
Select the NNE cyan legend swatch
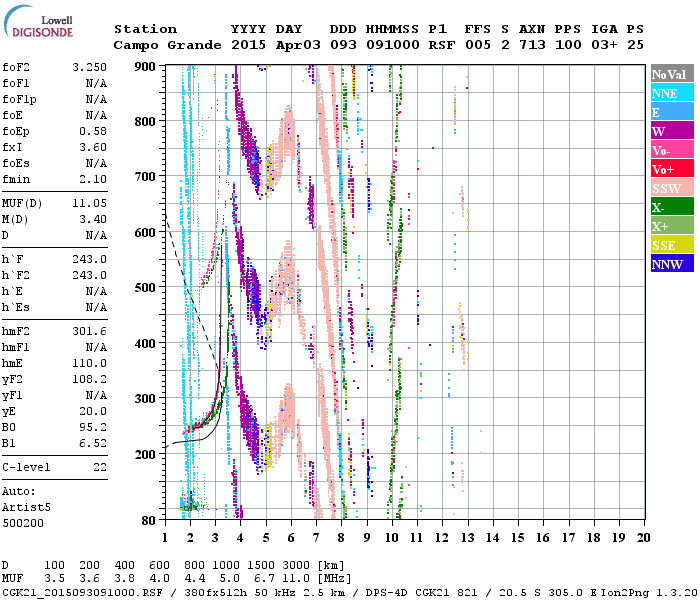coord(672,93)
